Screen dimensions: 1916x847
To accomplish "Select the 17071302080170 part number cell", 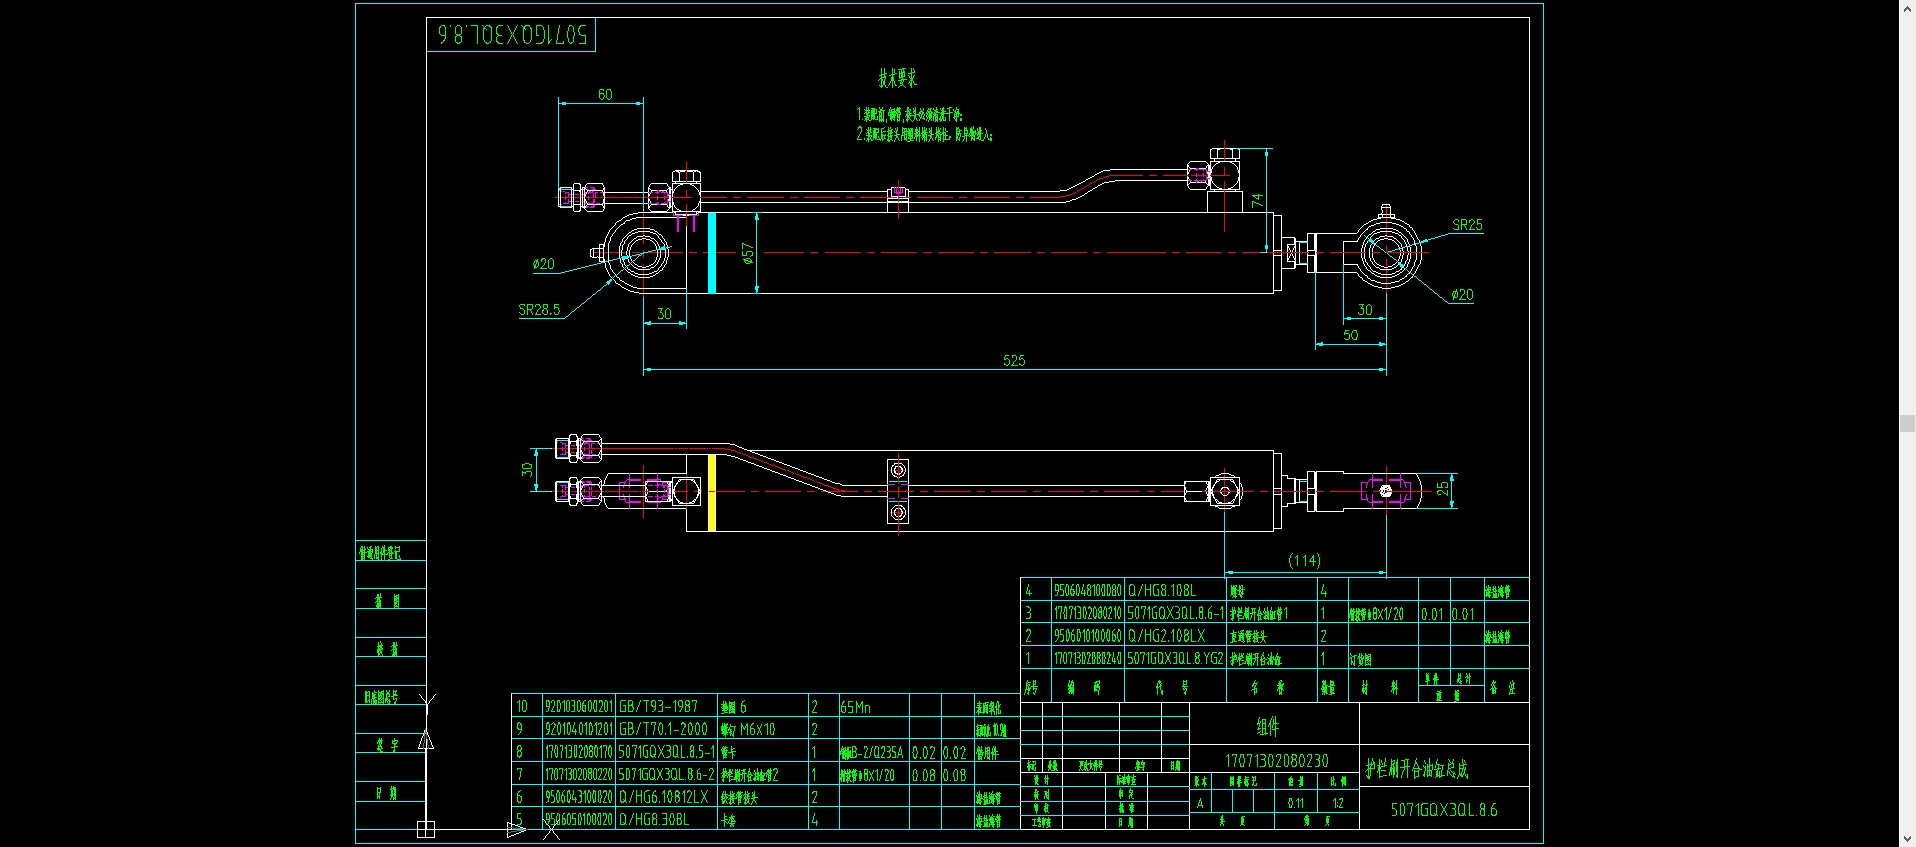I will pyautogui.click(x=579, y=752).
